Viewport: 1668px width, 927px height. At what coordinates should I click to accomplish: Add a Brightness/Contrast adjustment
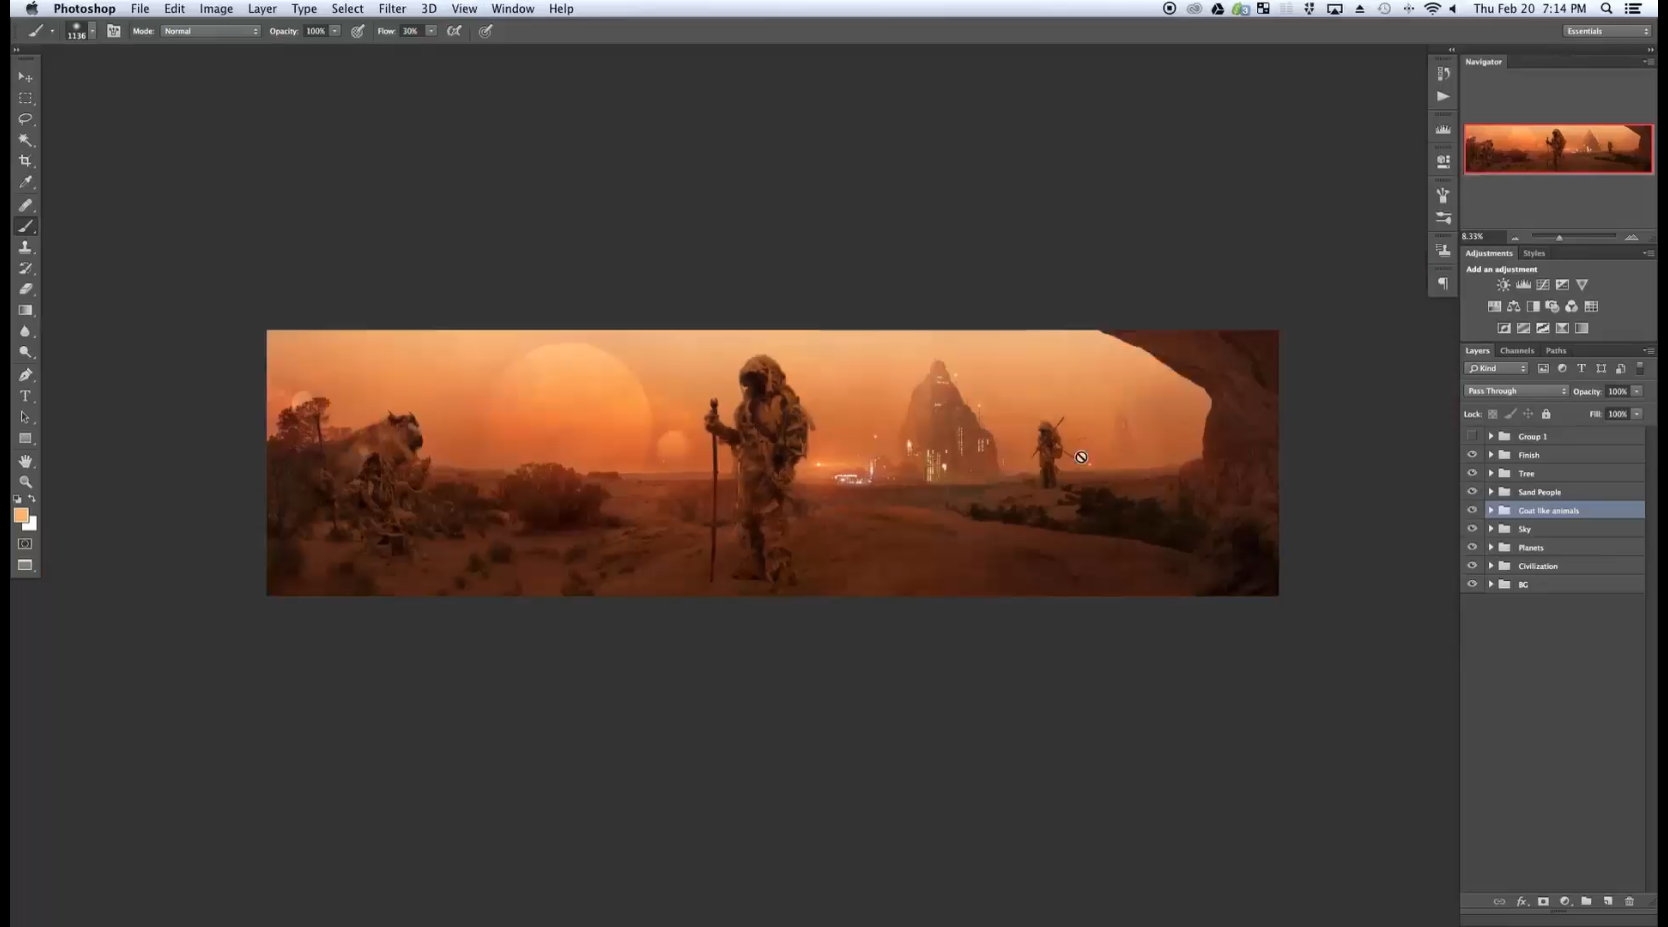coord(1503,285)
